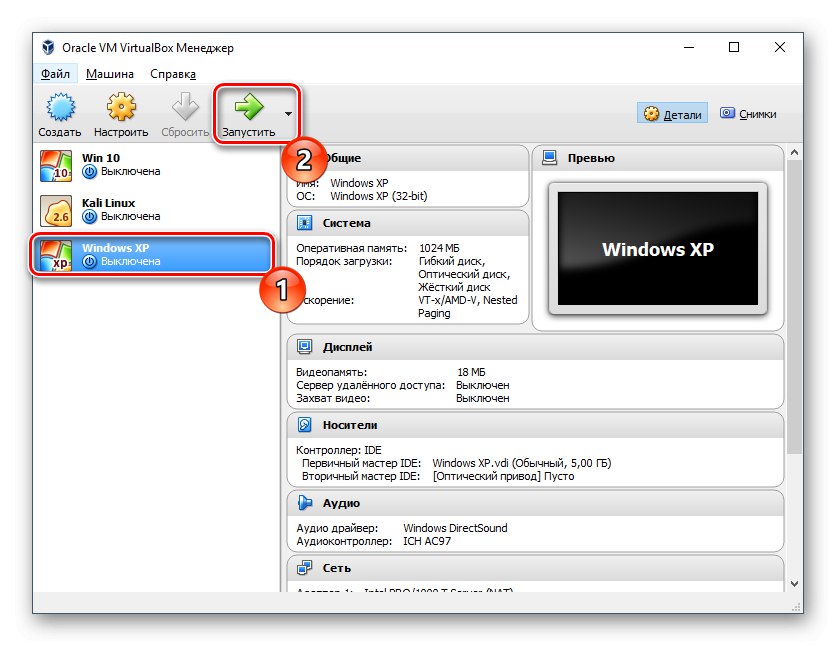
Task: Click the Windows XP.vdi disk entry
Action: [x=521, y=463]
